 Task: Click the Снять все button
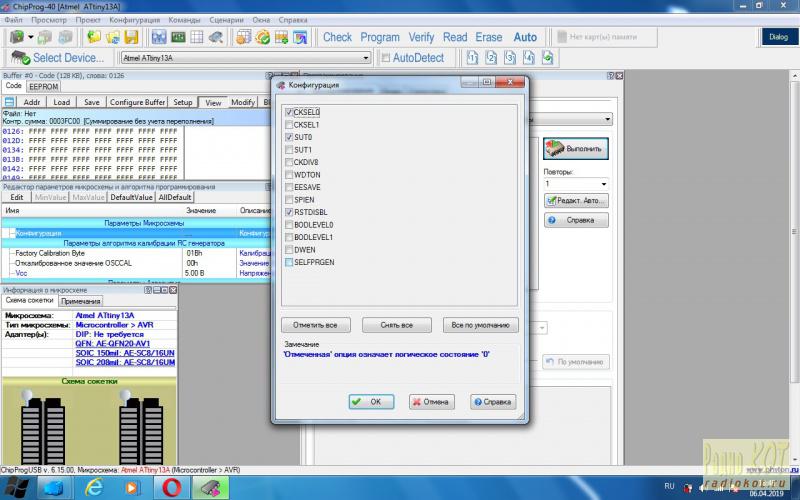396,325
